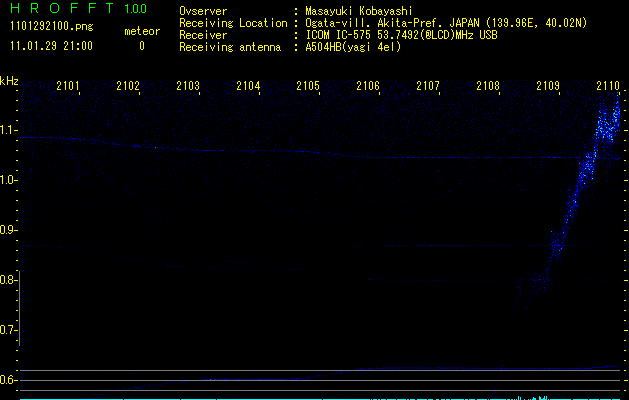Screen dimensions: 629x400
Task: Click the Receiver field label
Action: coord(203,35)
